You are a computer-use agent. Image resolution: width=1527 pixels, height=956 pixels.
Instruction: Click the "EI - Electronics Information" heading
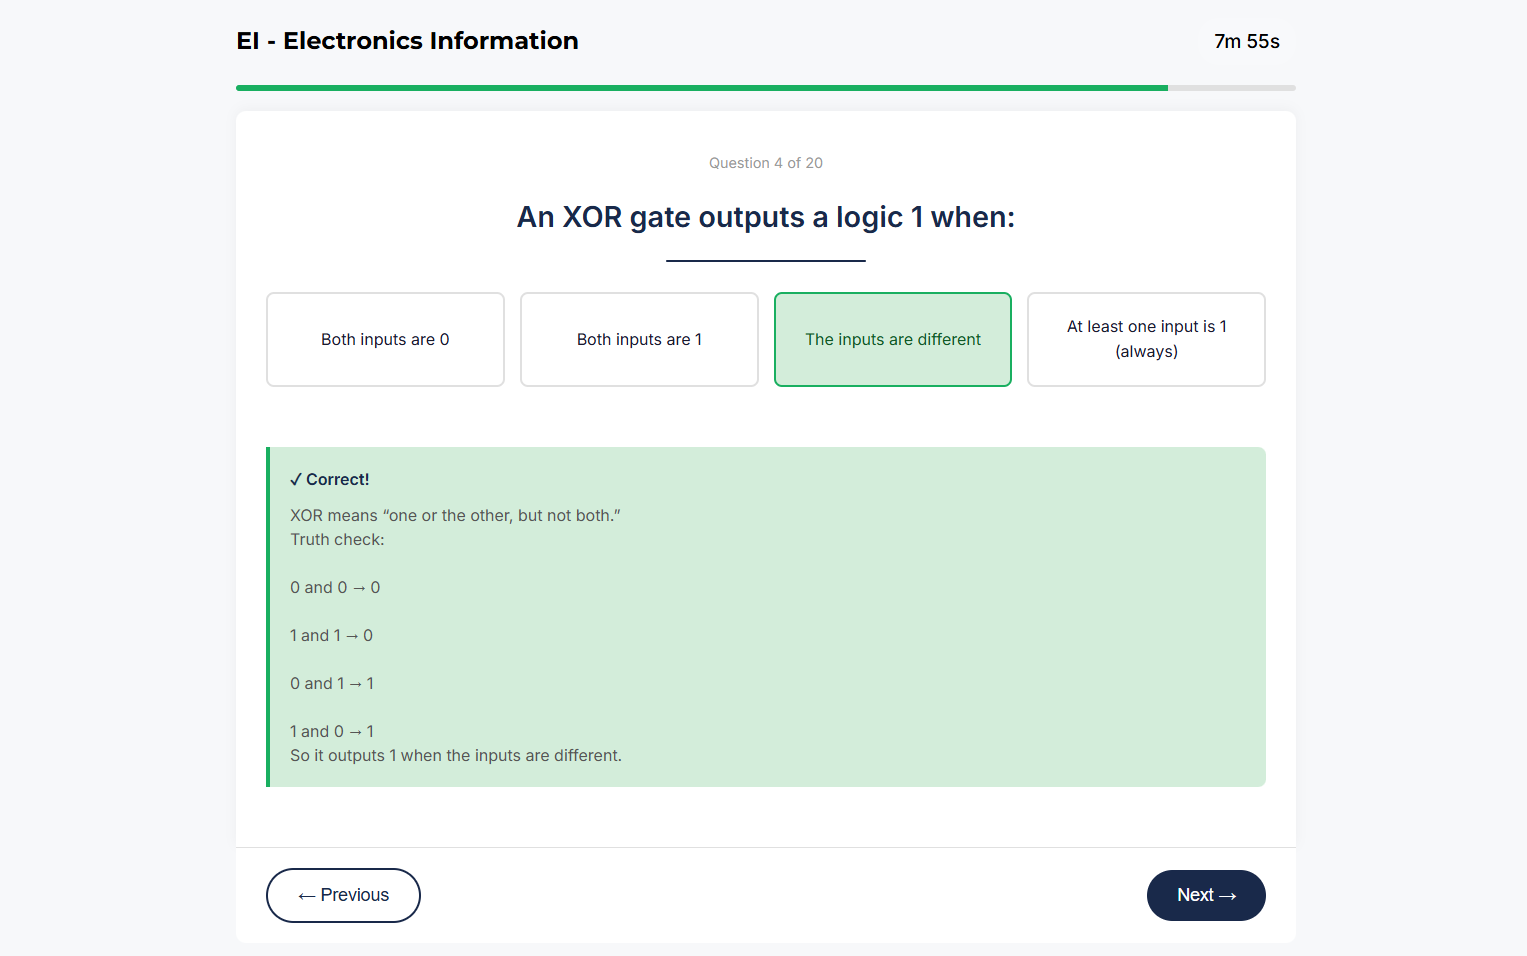click(407, 41)
